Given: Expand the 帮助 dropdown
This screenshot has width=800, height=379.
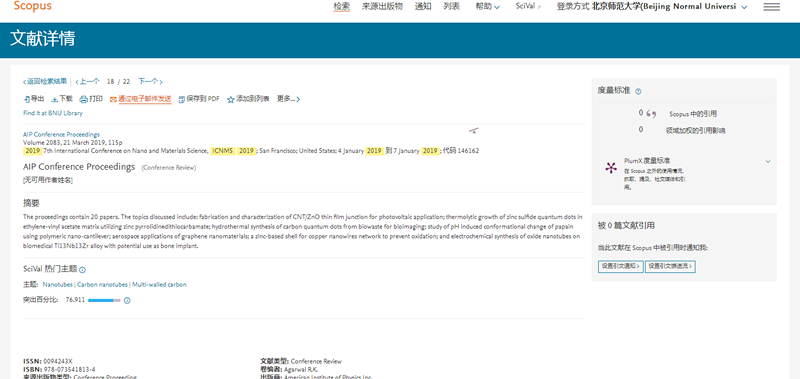Looking at the screenshot, I should [488, 7].
